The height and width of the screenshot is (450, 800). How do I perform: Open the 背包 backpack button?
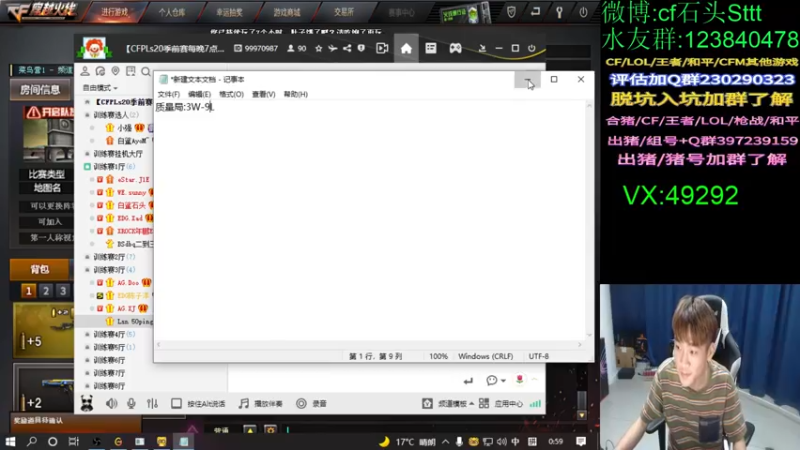pyautogui.click(x=39, y=269)
